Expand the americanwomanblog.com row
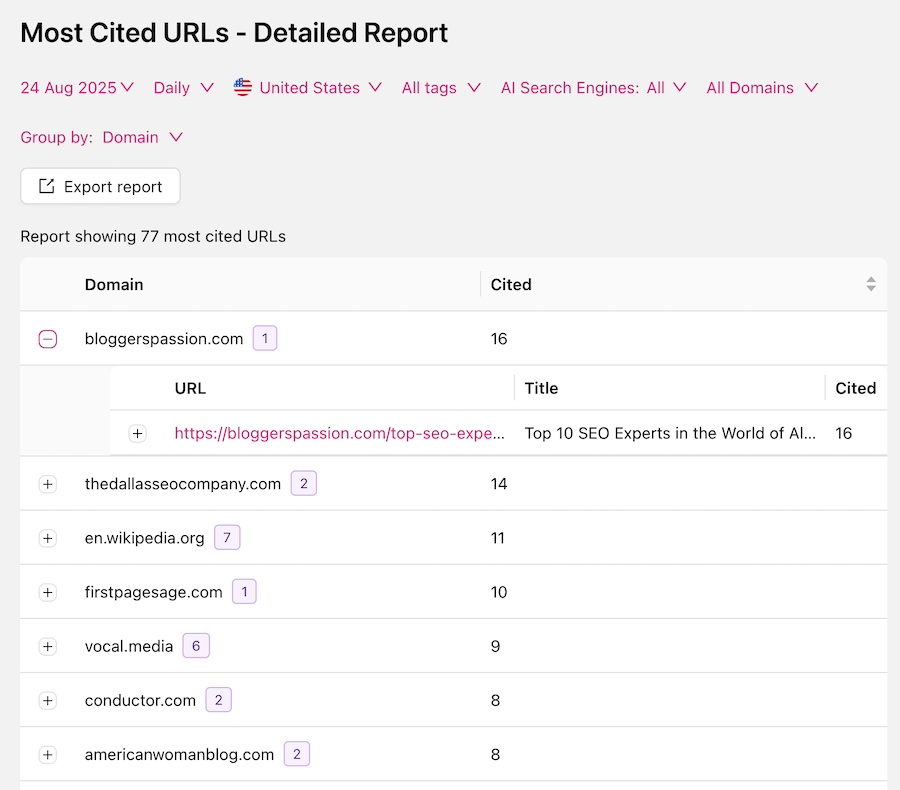 (48, 754)
